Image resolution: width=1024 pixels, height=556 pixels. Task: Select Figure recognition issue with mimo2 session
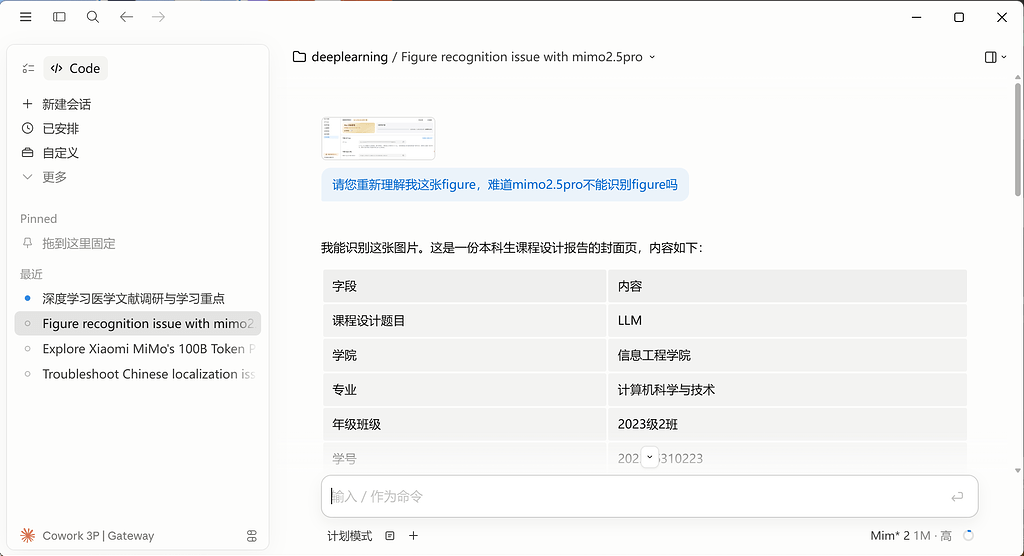(138, 323)
